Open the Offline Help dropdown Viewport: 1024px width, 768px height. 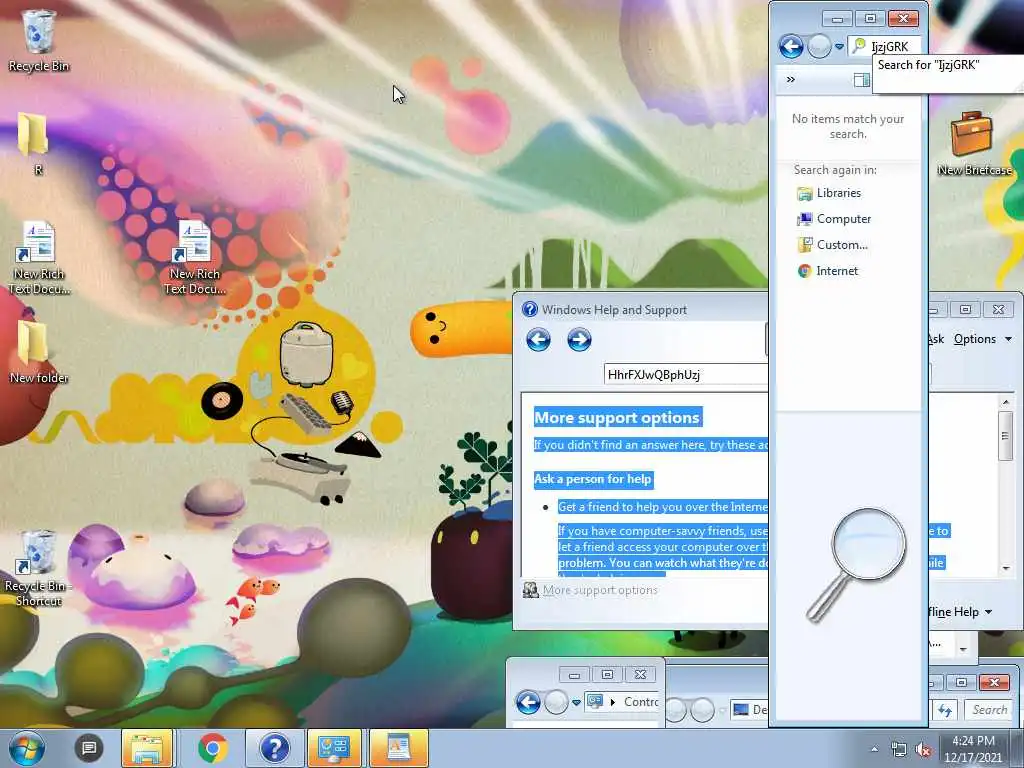coord(960,612)
